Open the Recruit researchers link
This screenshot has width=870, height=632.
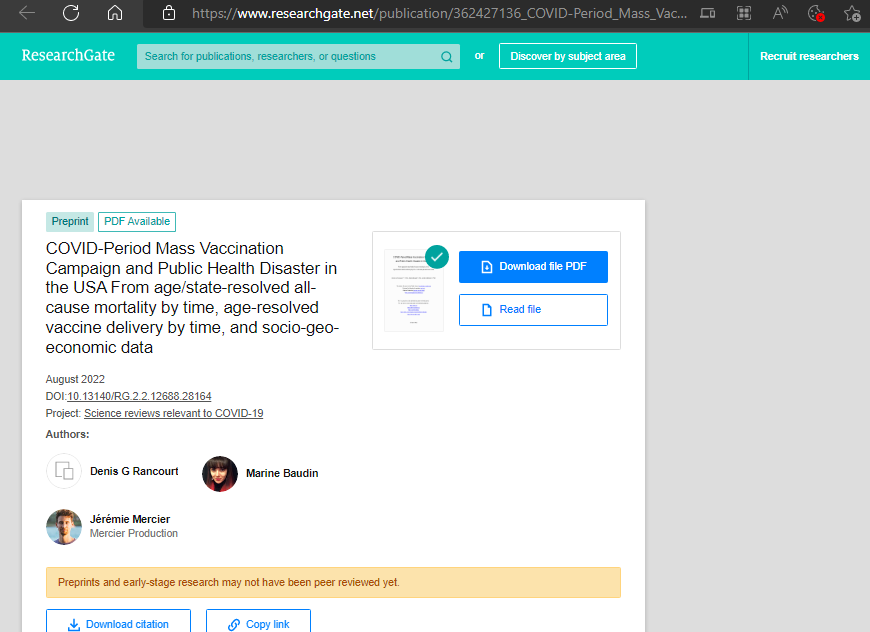click(x=809, y=56)
